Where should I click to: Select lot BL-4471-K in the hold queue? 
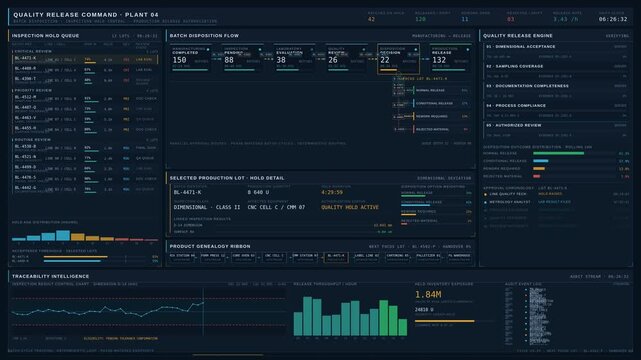point(85,60)
